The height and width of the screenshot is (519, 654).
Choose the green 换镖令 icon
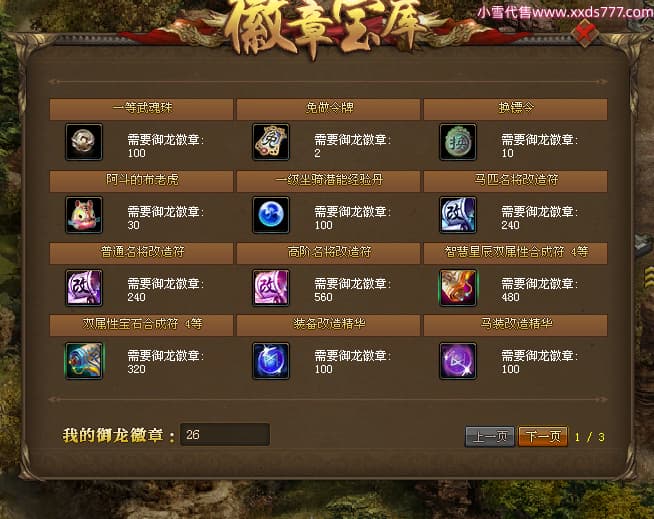pos(458,142)
